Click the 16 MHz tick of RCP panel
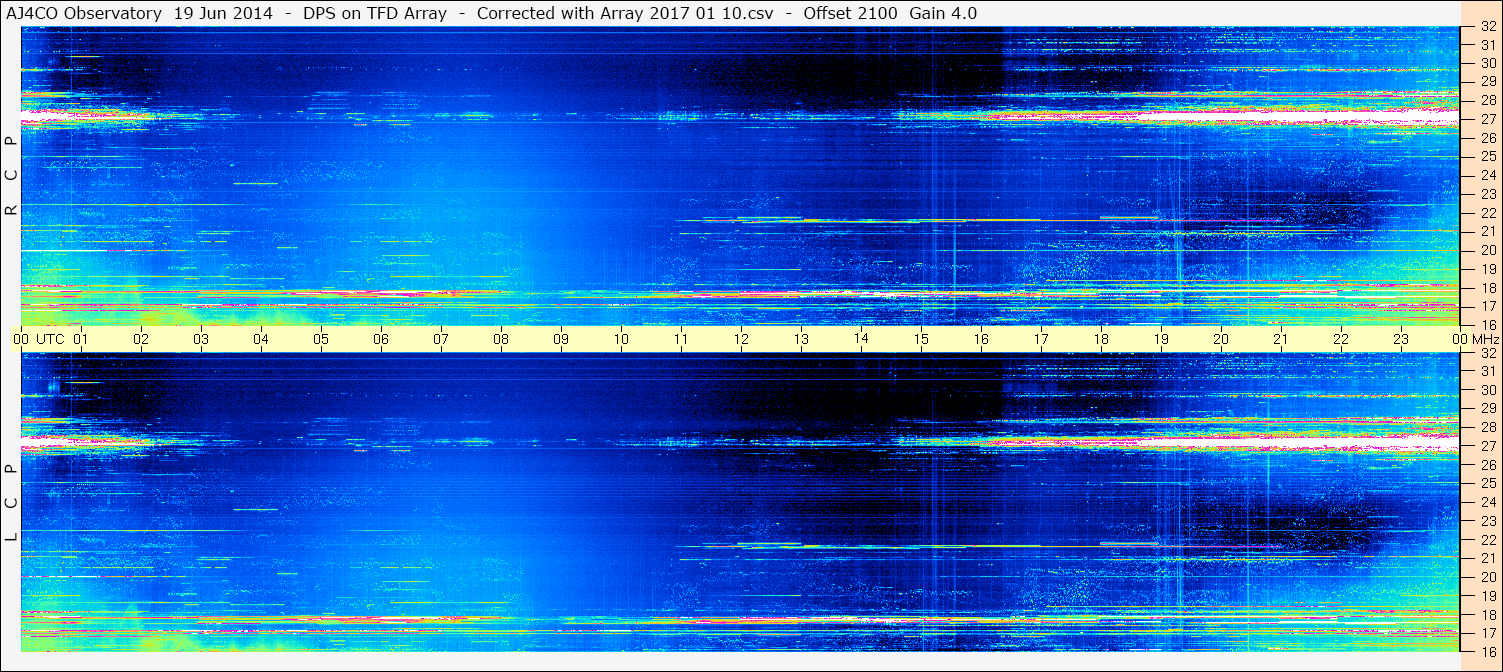The width and height of the screenshot is (1503, 672). point(1488,325)
